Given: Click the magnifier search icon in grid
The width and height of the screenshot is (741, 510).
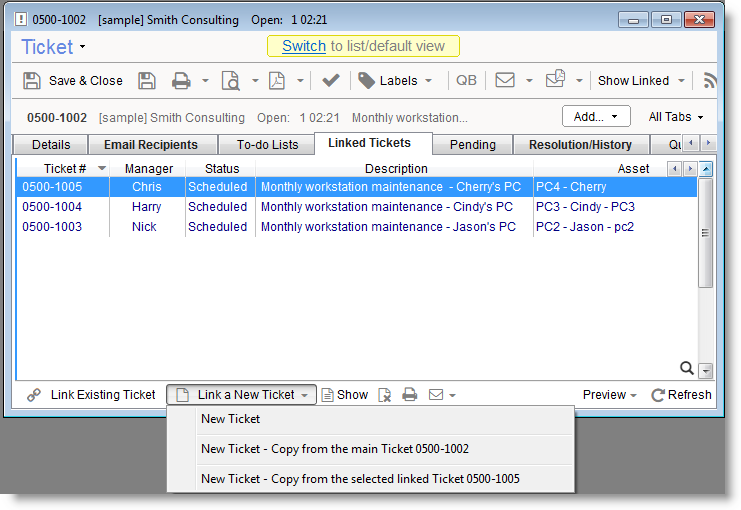Looking at the screenshot, I should (686, 368).
